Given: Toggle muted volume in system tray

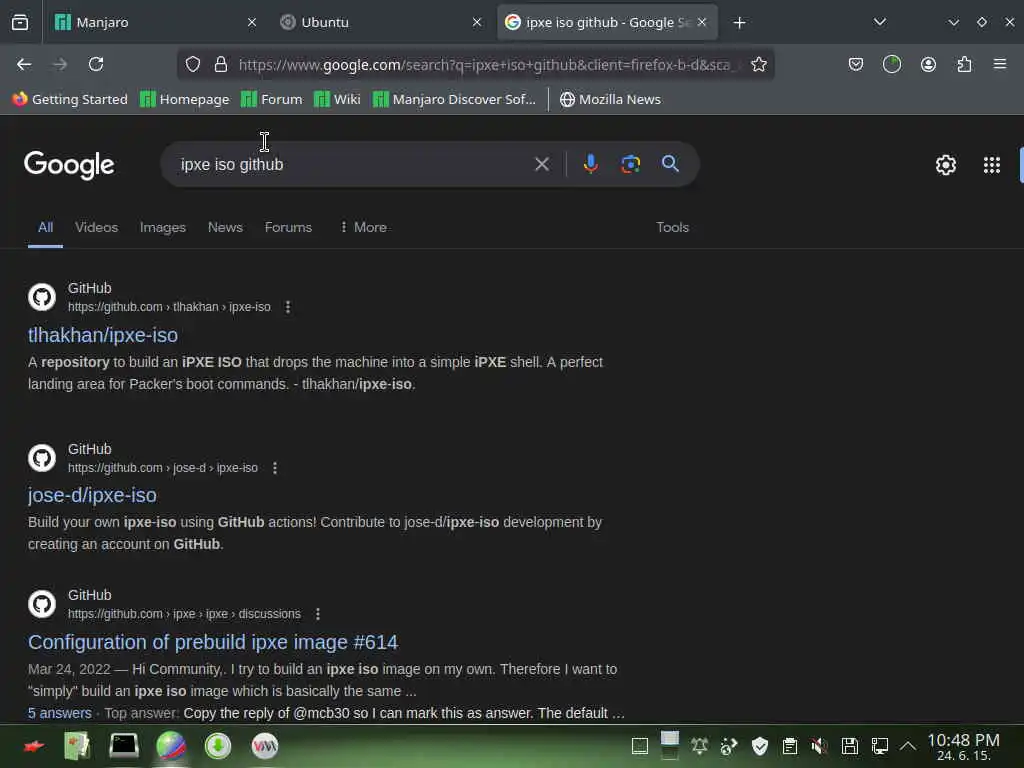Looking at the screenshot, I should [819, 746].
